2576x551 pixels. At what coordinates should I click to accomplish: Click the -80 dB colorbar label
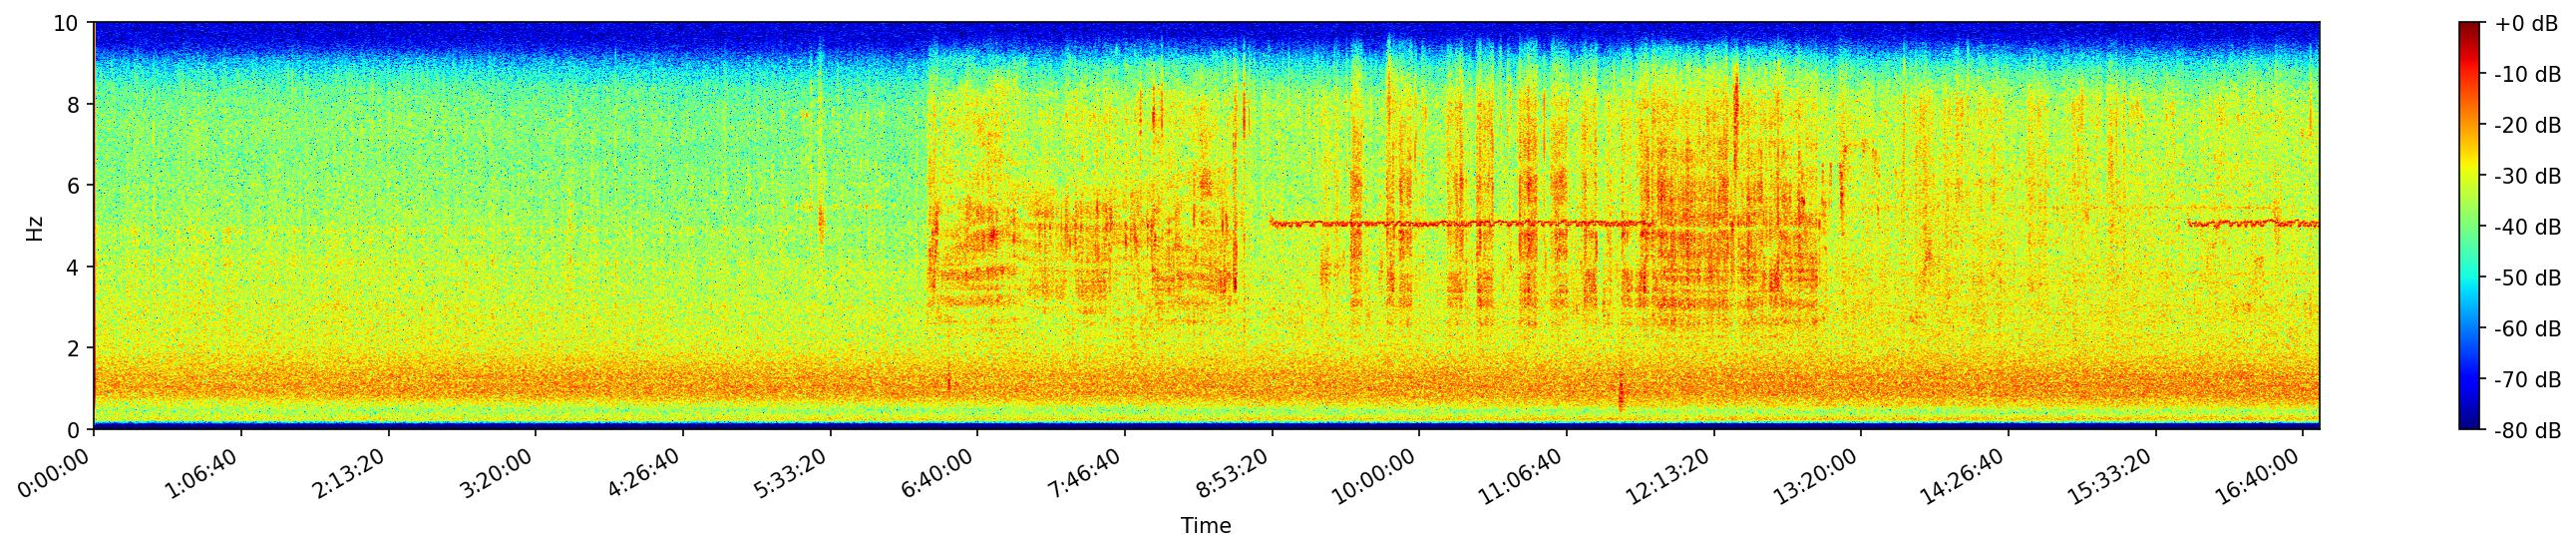(x=2527, y=431)
